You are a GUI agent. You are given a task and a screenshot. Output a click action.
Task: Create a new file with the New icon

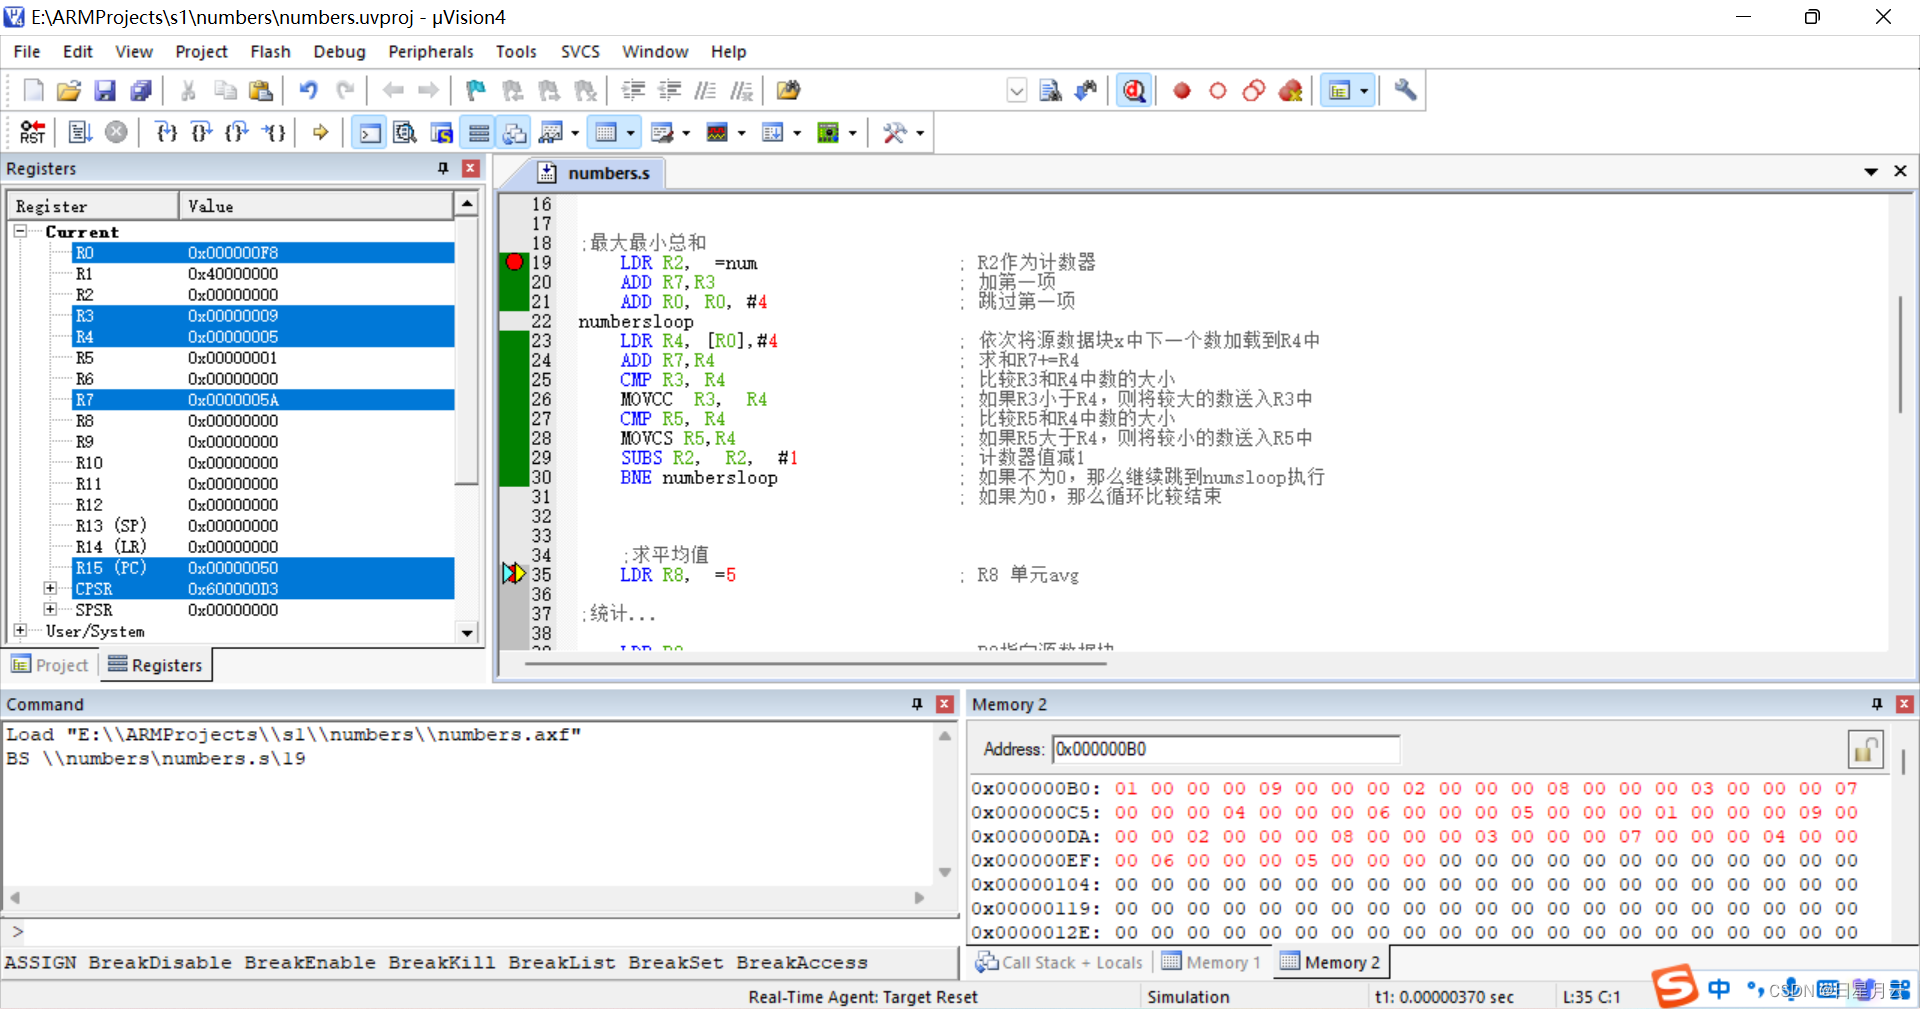point(33,91)
